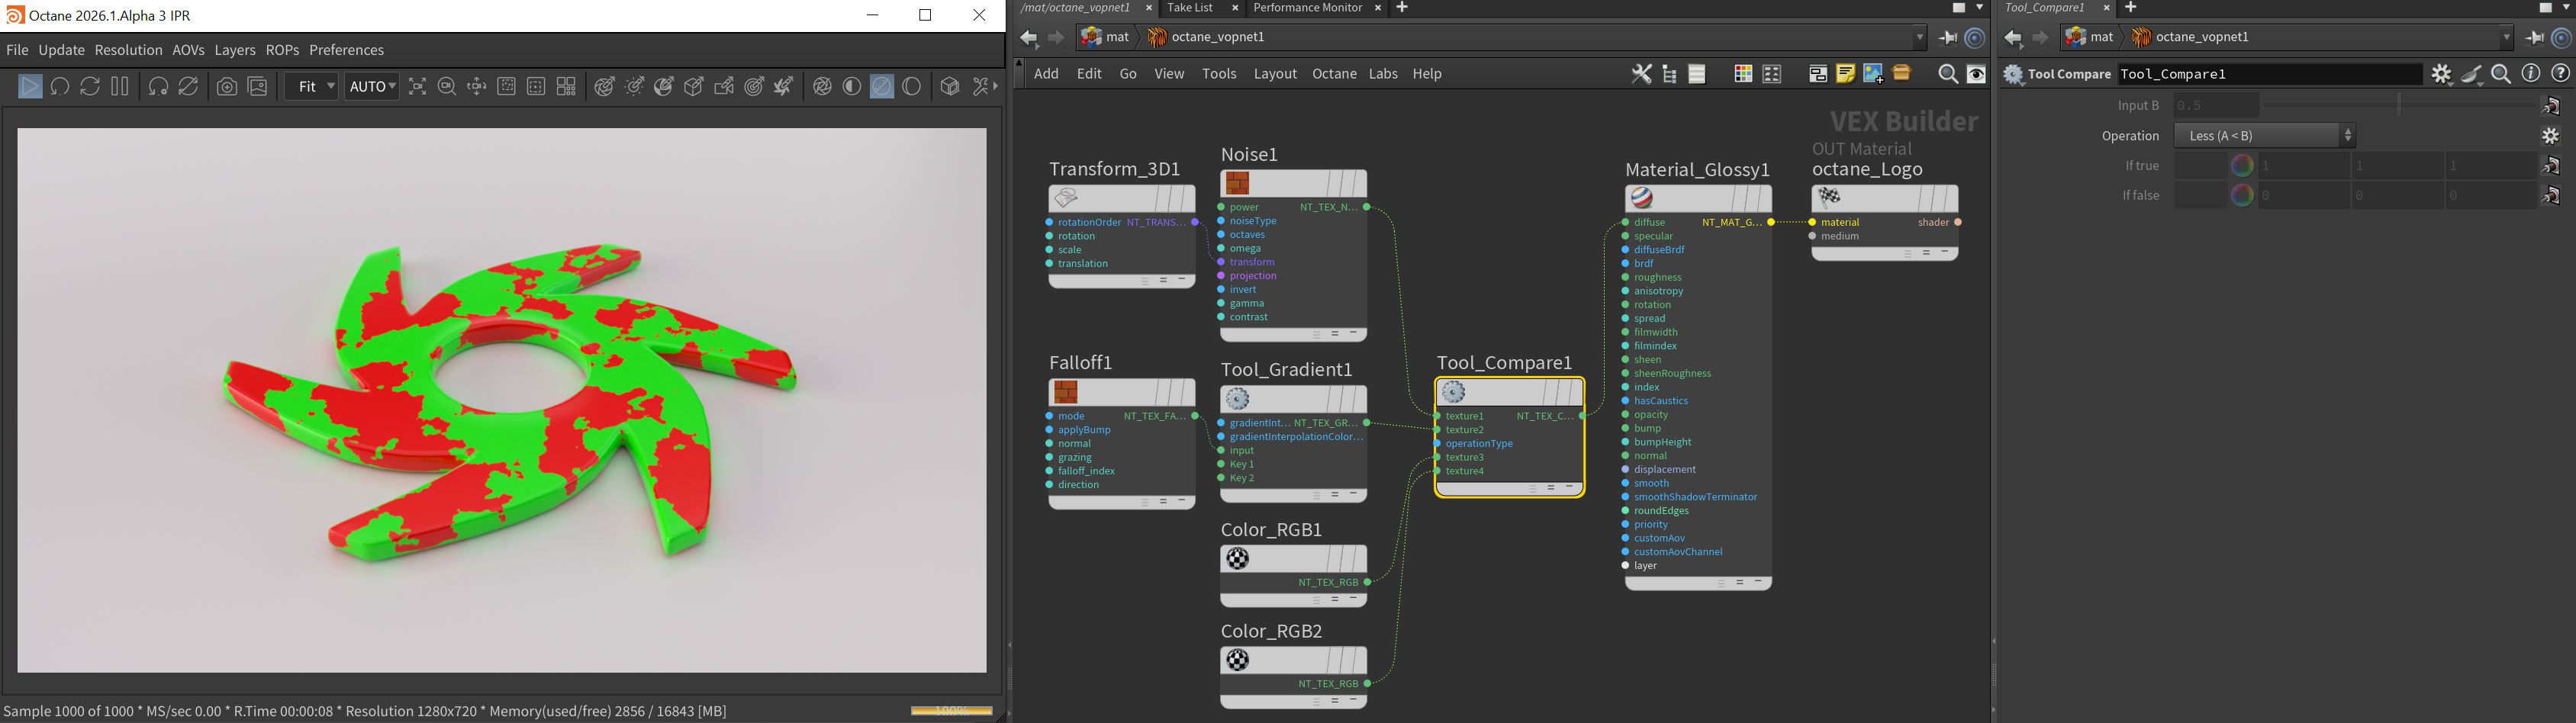Add a sticky note in network editor
This screenshot has height=723, width=2576.
[1845, 74]
